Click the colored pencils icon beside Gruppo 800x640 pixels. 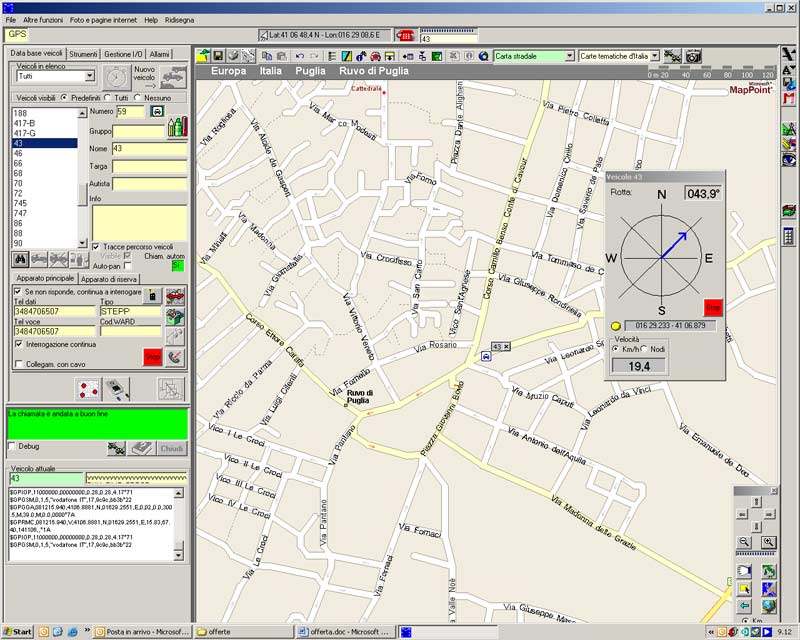178,127
